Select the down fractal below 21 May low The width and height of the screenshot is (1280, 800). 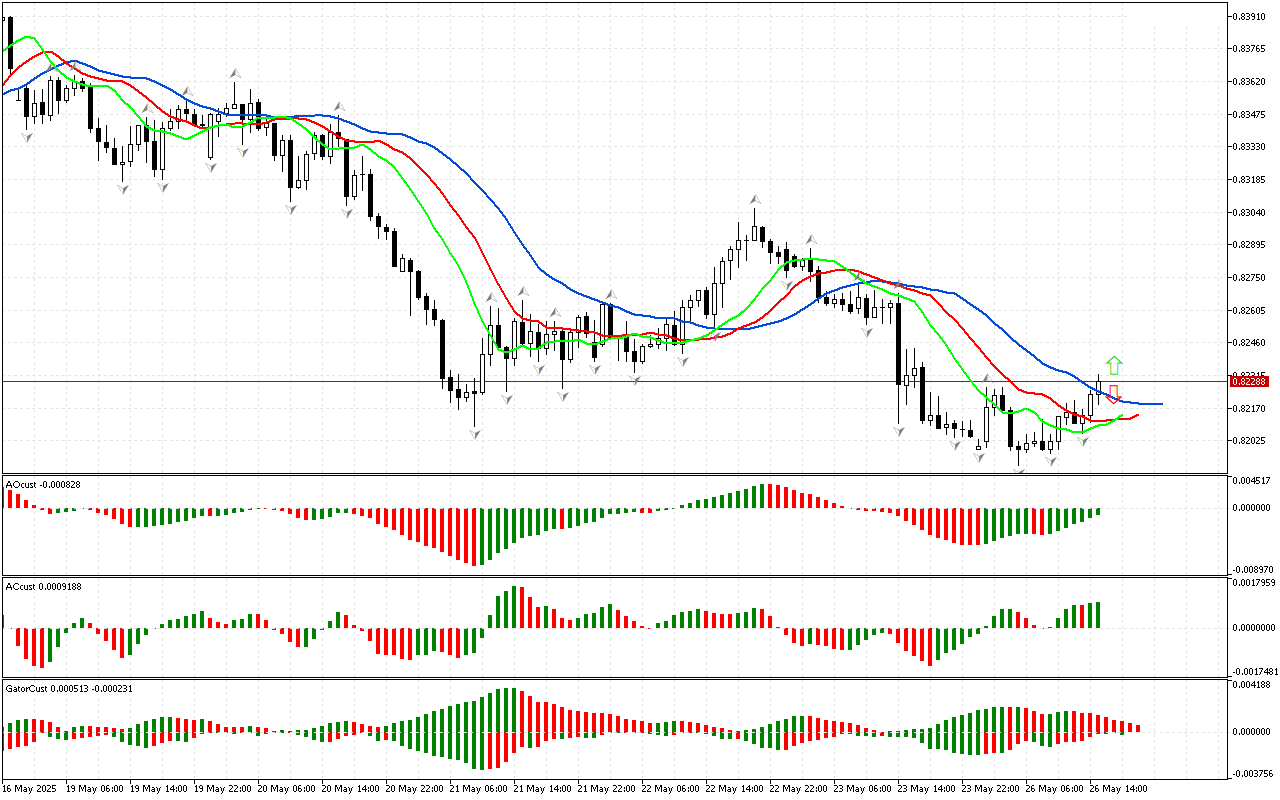(474, 433)
